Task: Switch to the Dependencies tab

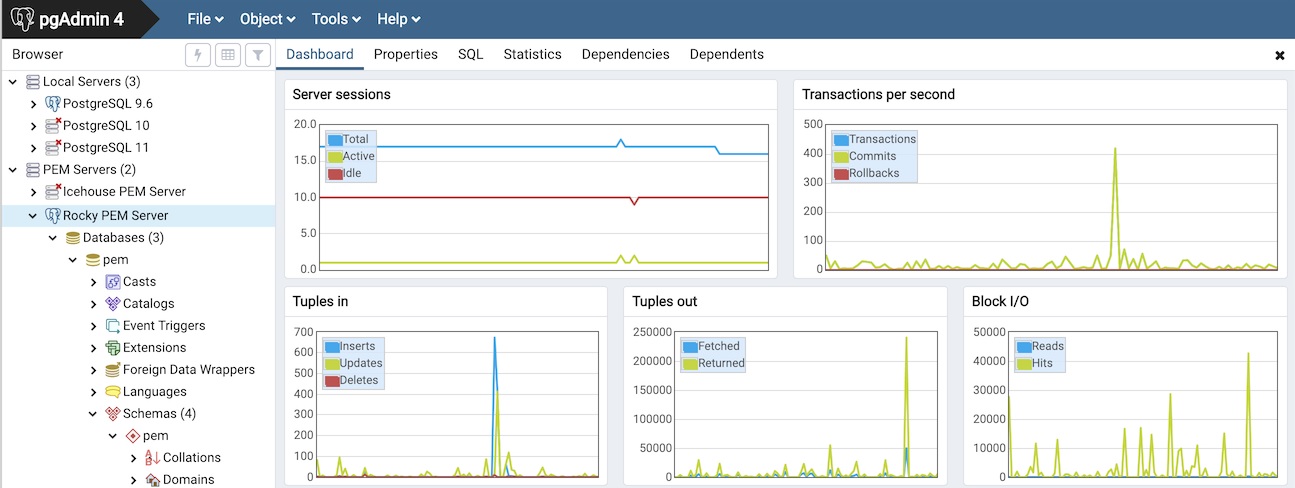Action: (x=626, y=55)
